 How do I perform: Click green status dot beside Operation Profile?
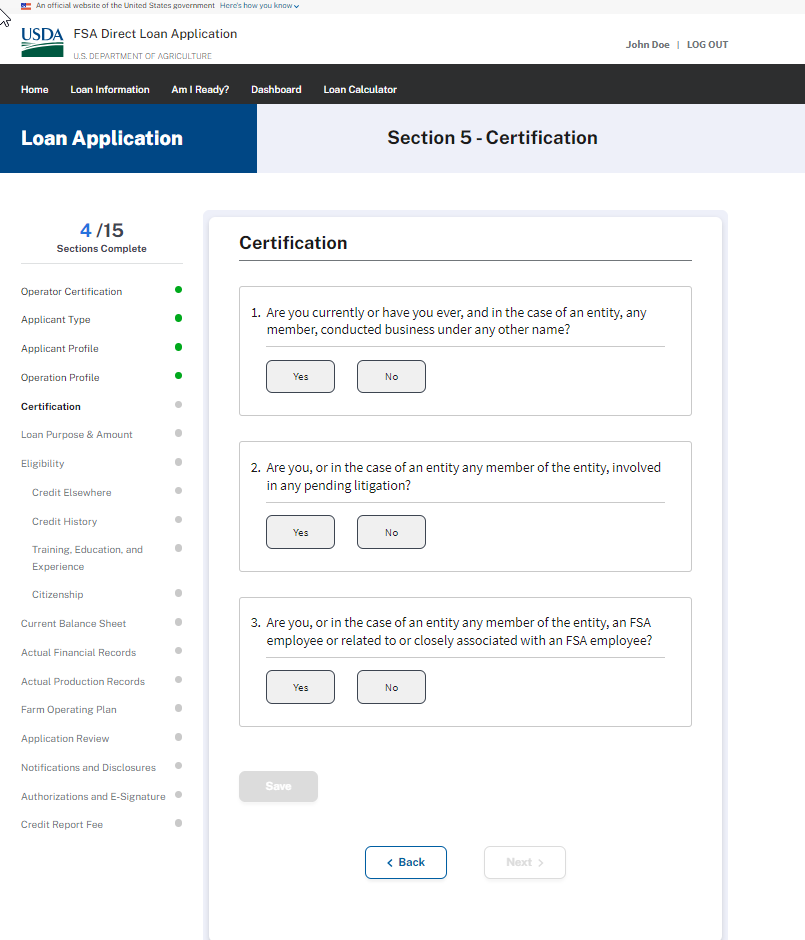[178, 376]
